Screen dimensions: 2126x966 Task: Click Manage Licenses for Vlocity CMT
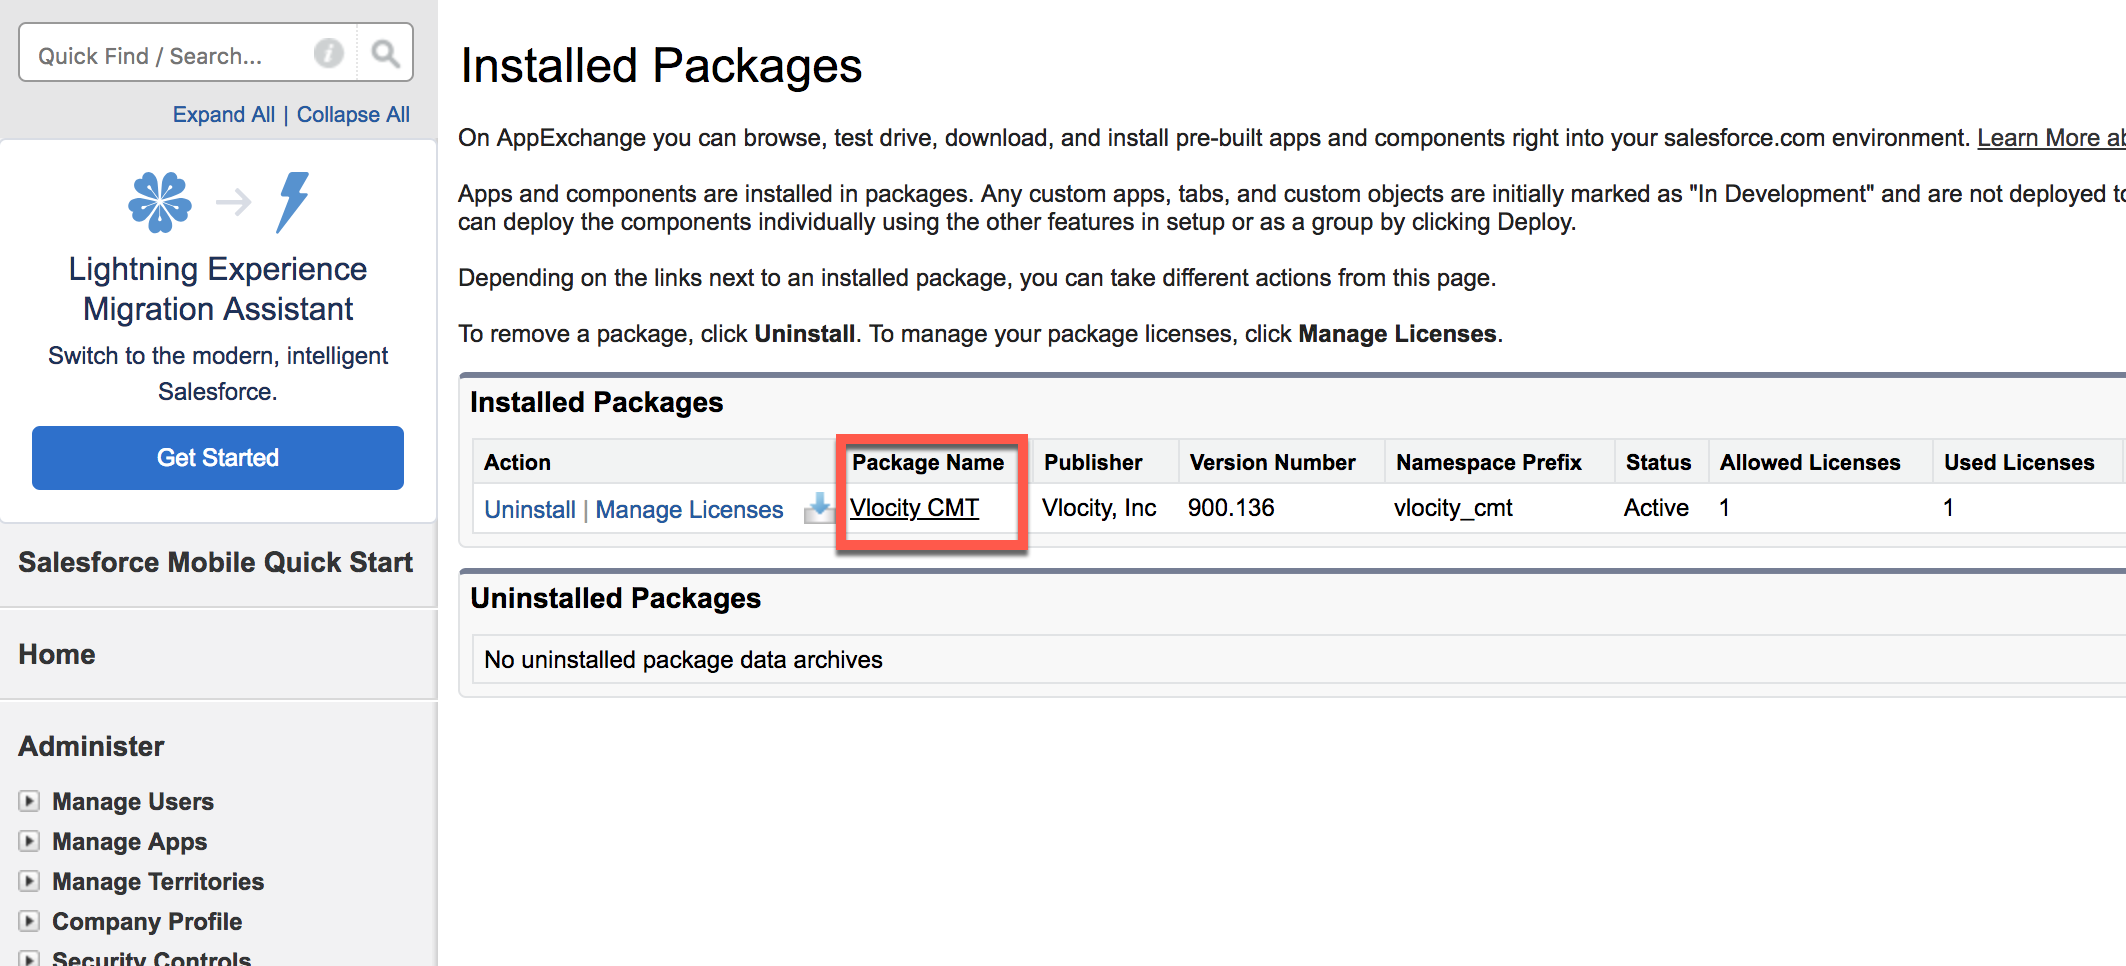click(690, 509)
